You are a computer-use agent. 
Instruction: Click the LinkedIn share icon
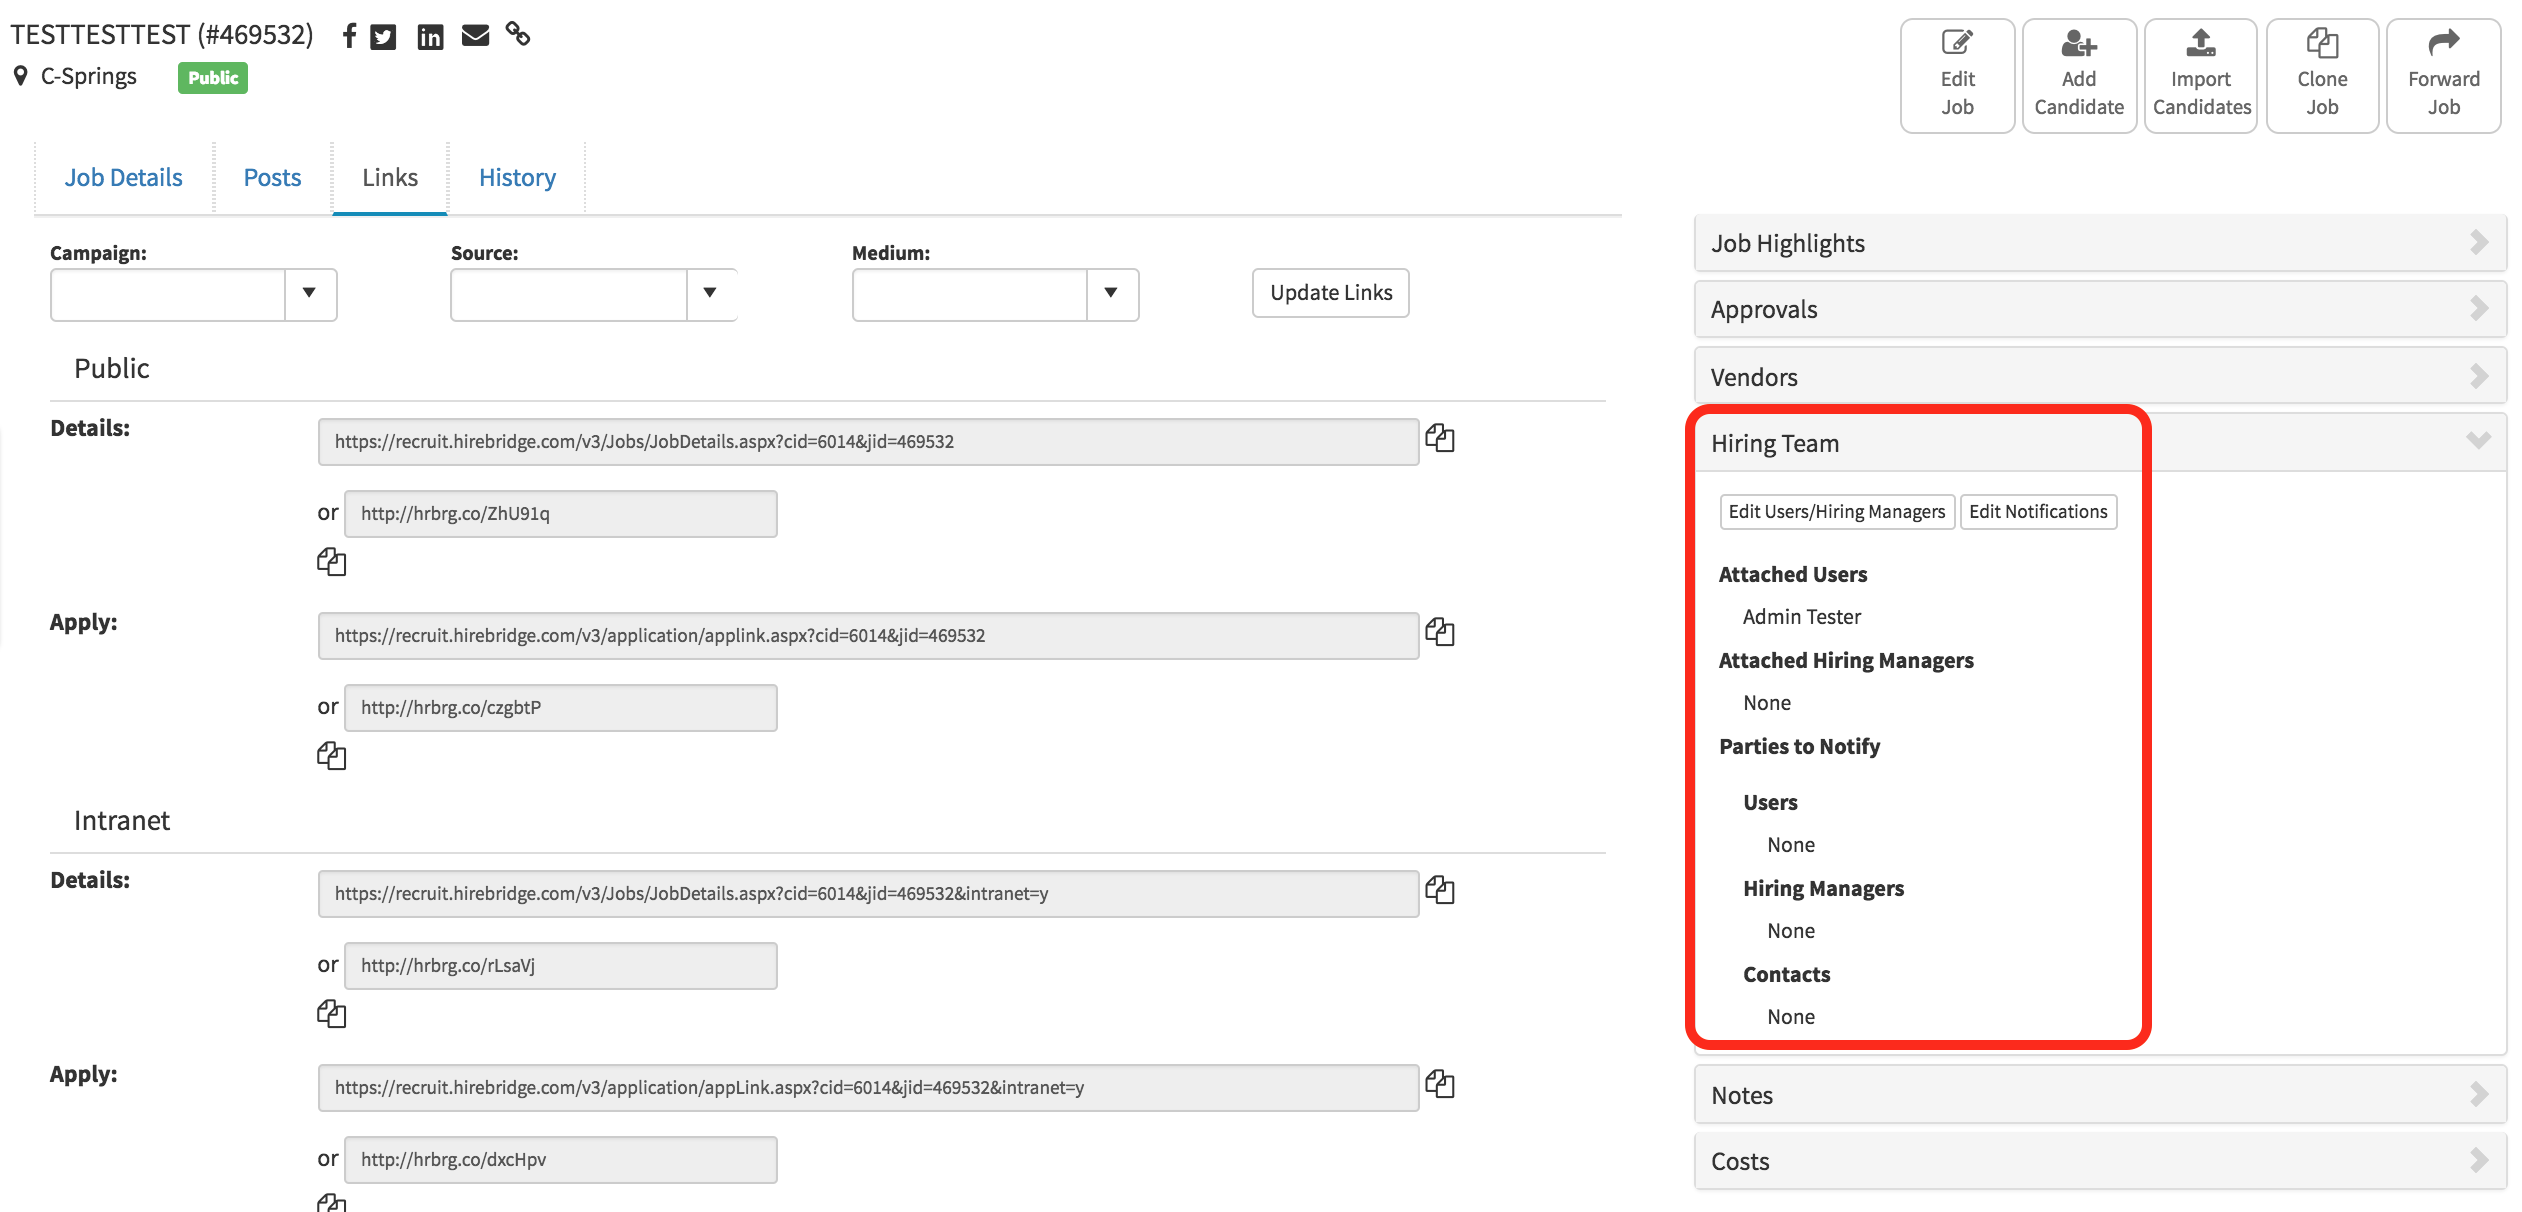(430, 37)
